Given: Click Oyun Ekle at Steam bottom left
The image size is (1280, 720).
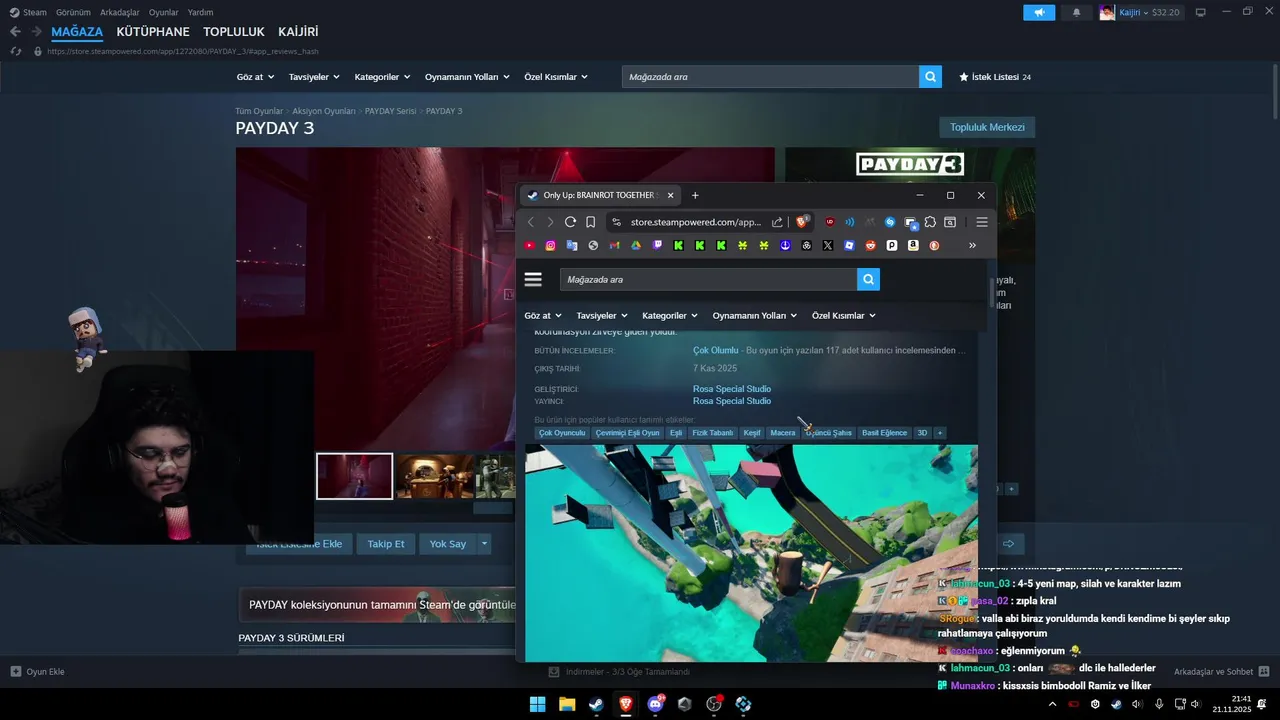Looking at the screenshot, I should click(x=38, y=672).
